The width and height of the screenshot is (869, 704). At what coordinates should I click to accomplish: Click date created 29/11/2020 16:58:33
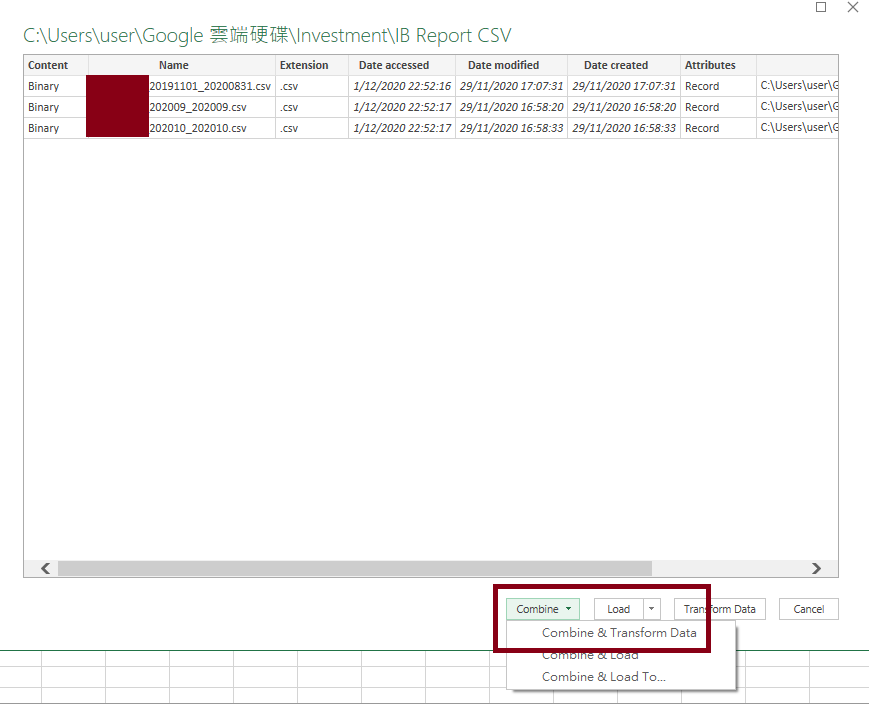coord(623,128)
